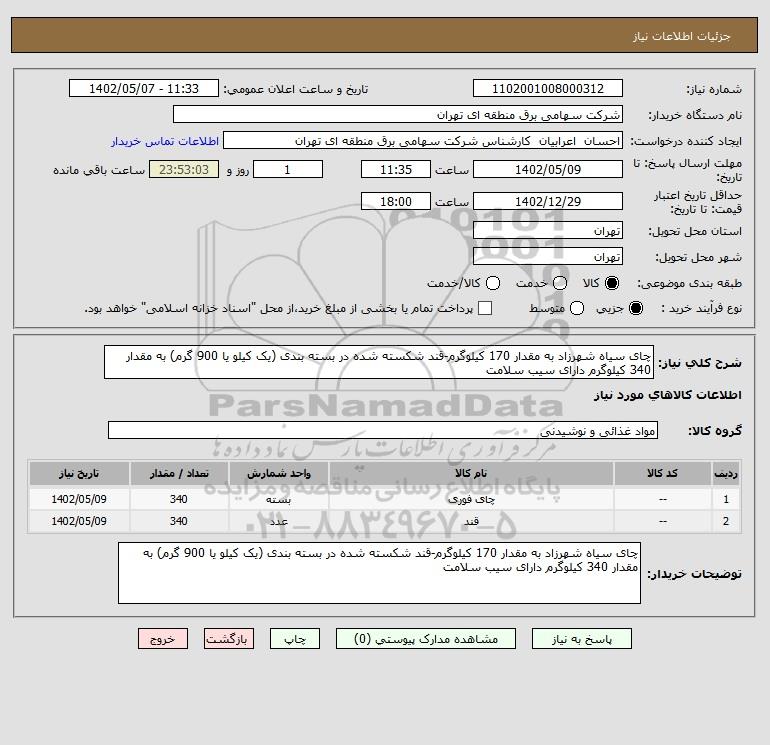Click the مشاهده مدارک پیوستی button

point(426,639)
